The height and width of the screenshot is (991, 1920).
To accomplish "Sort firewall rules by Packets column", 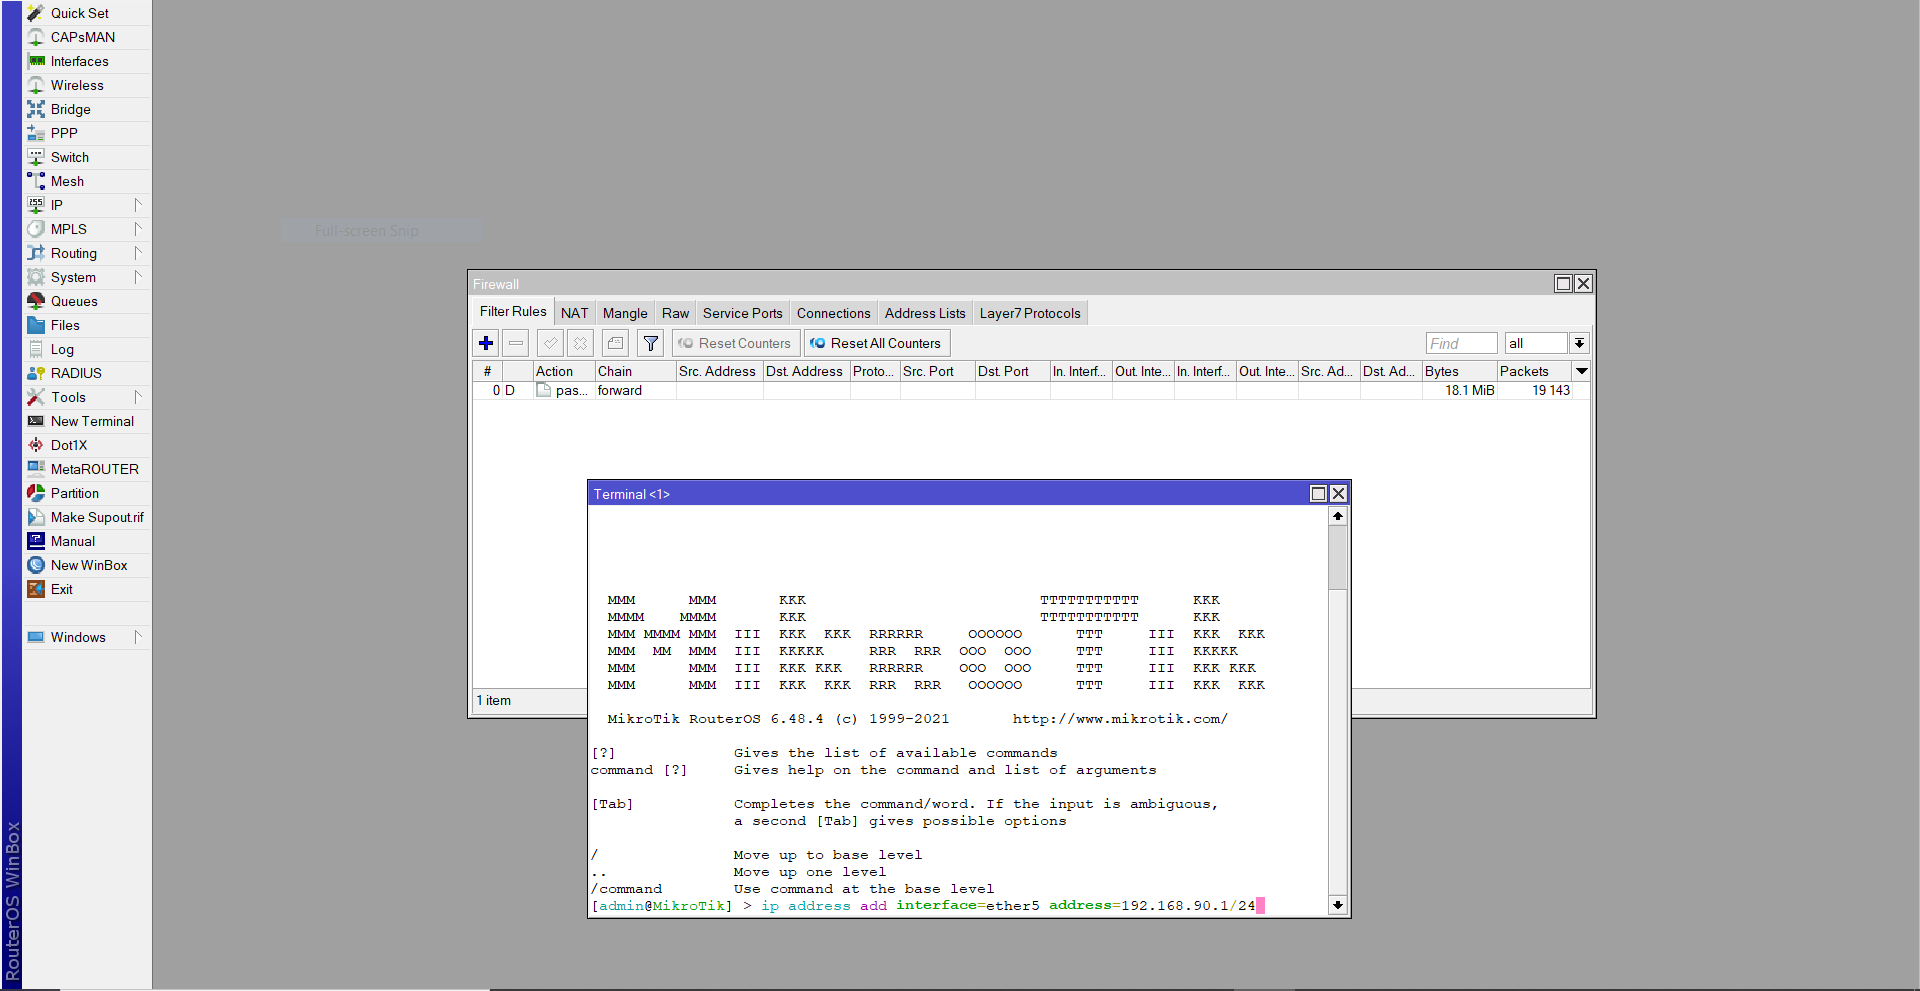I will coord(1535,371).
